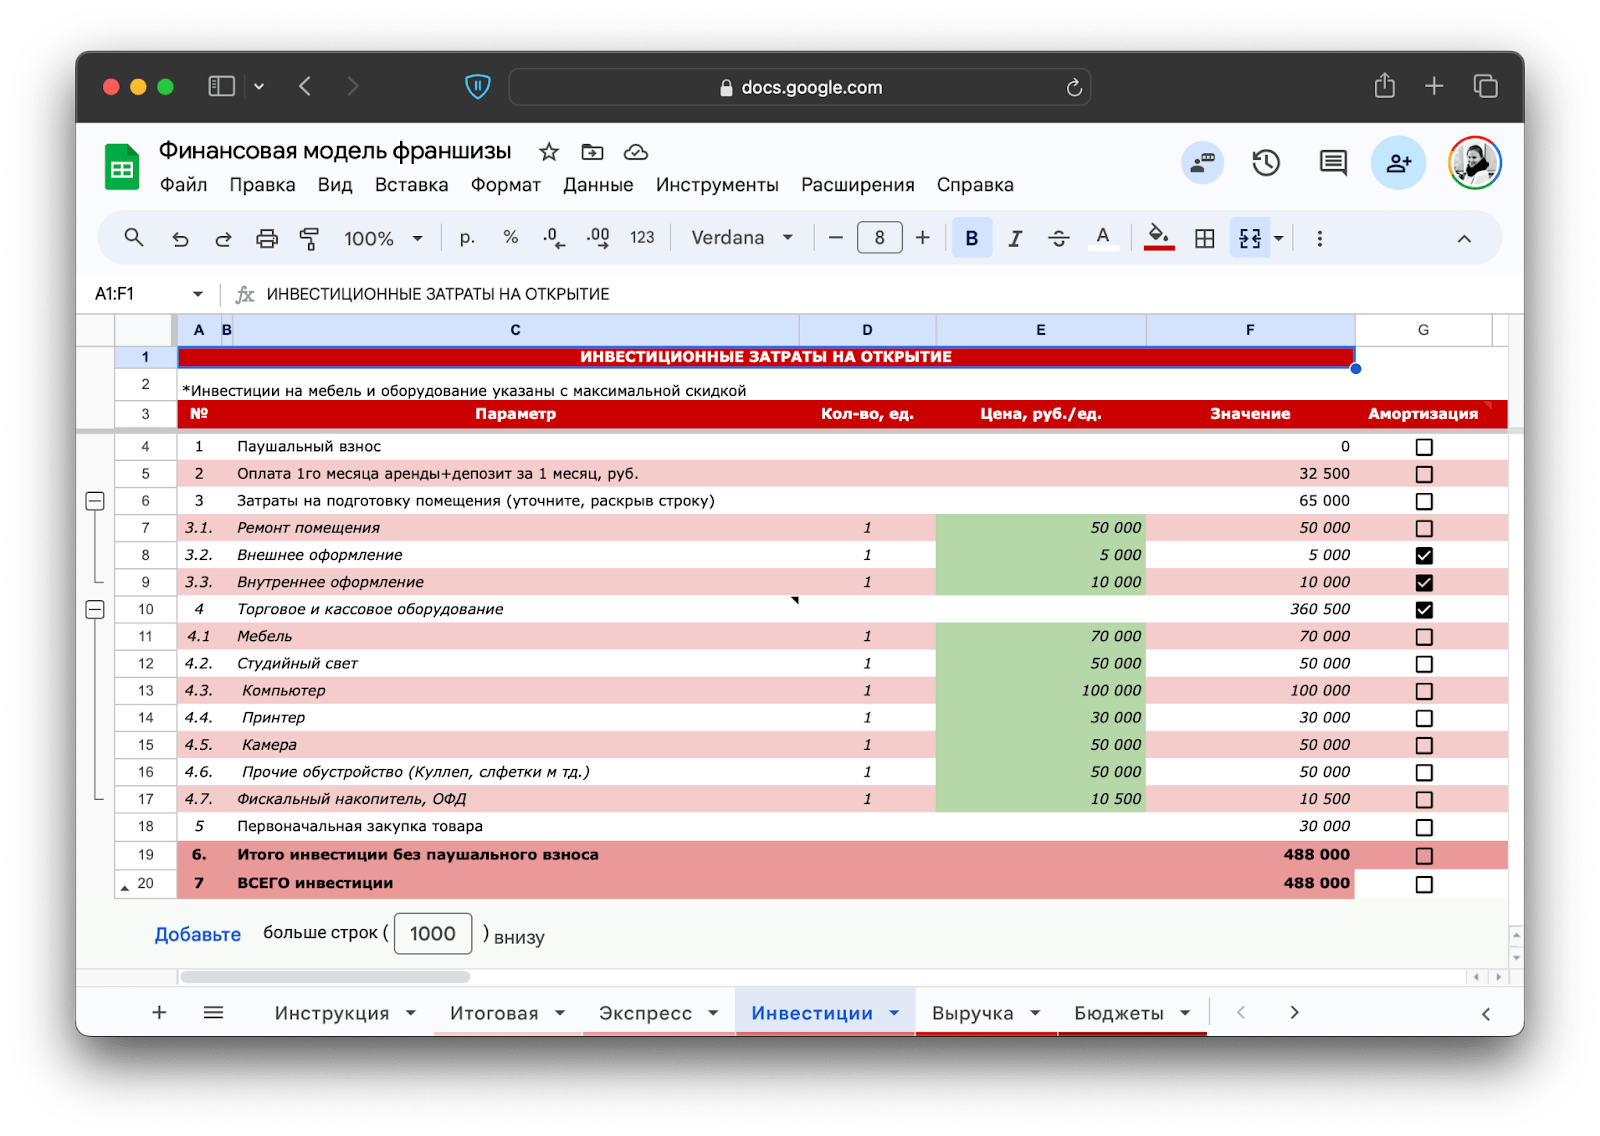Open the Данные menu
Image resolution: width=1600 pixels, height=1136 pixels.
click(597, 185)
